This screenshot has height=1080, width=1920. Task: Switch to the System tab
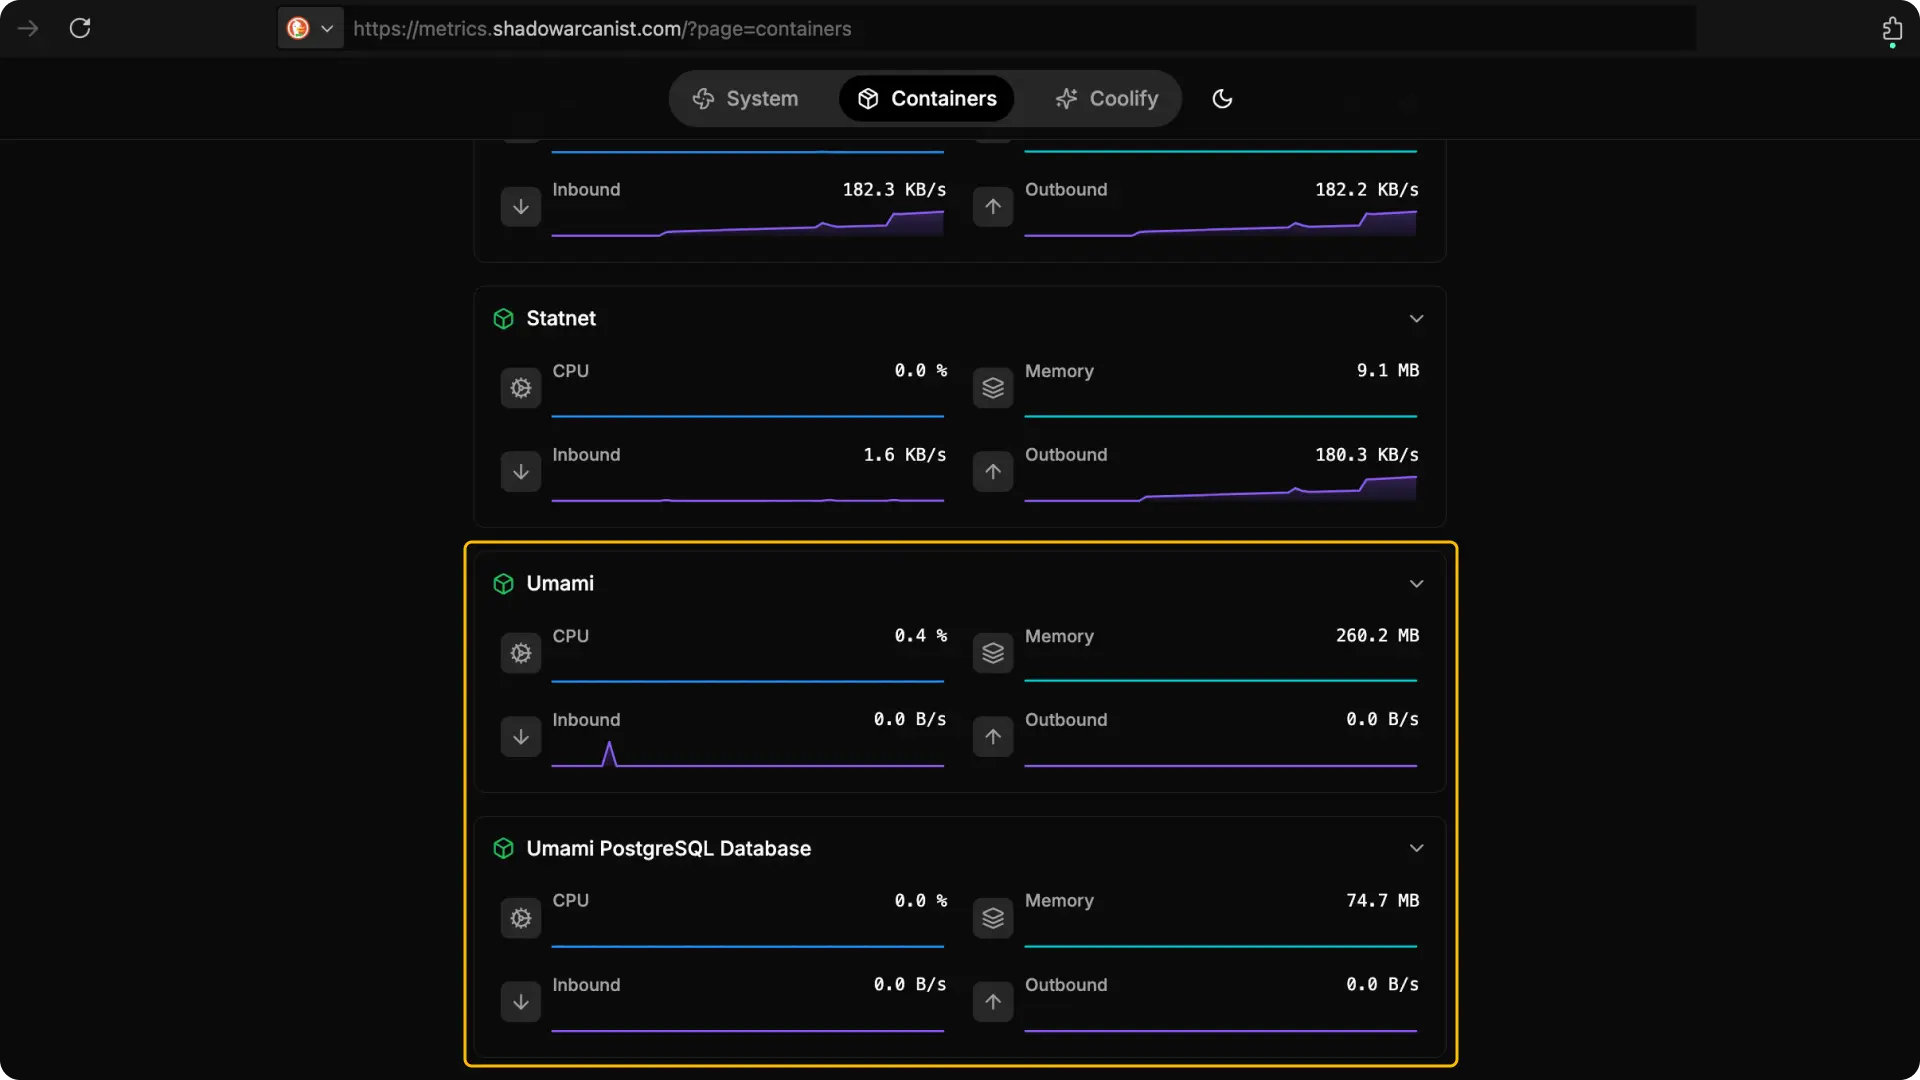[745, 98]
